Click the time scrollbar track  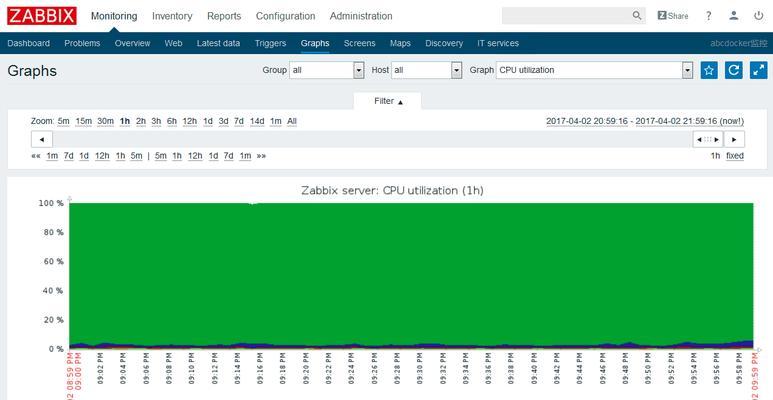pyautogui.click(x=372, y=139)
